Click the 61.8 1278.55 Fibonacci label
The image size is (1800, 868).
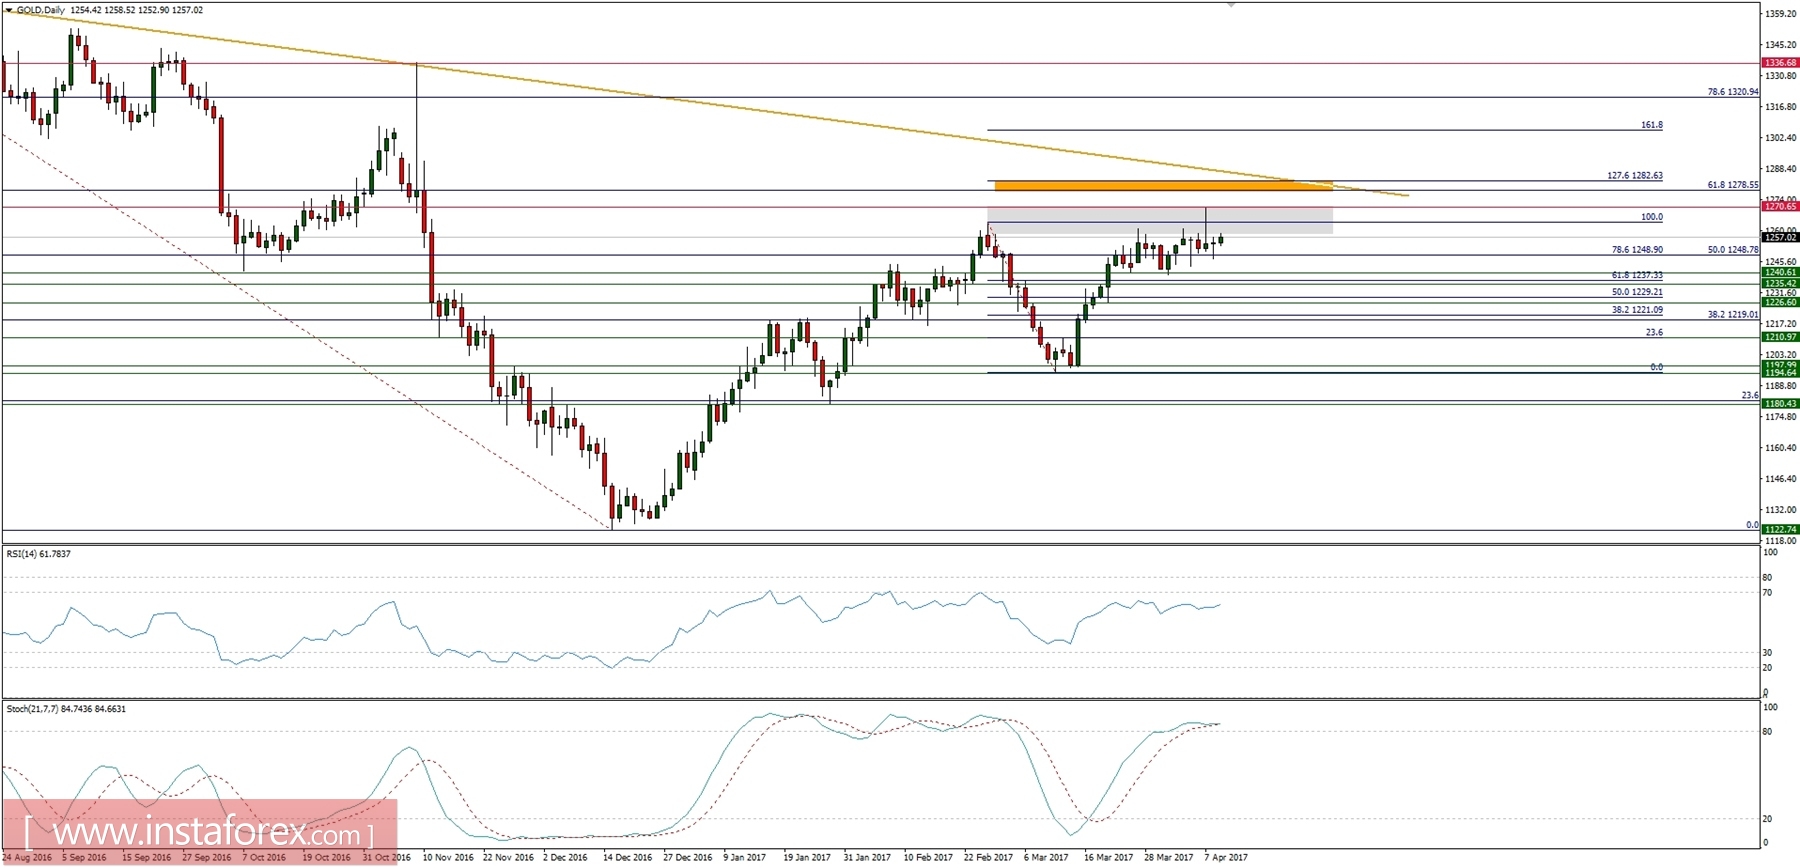coord(1733,185)
